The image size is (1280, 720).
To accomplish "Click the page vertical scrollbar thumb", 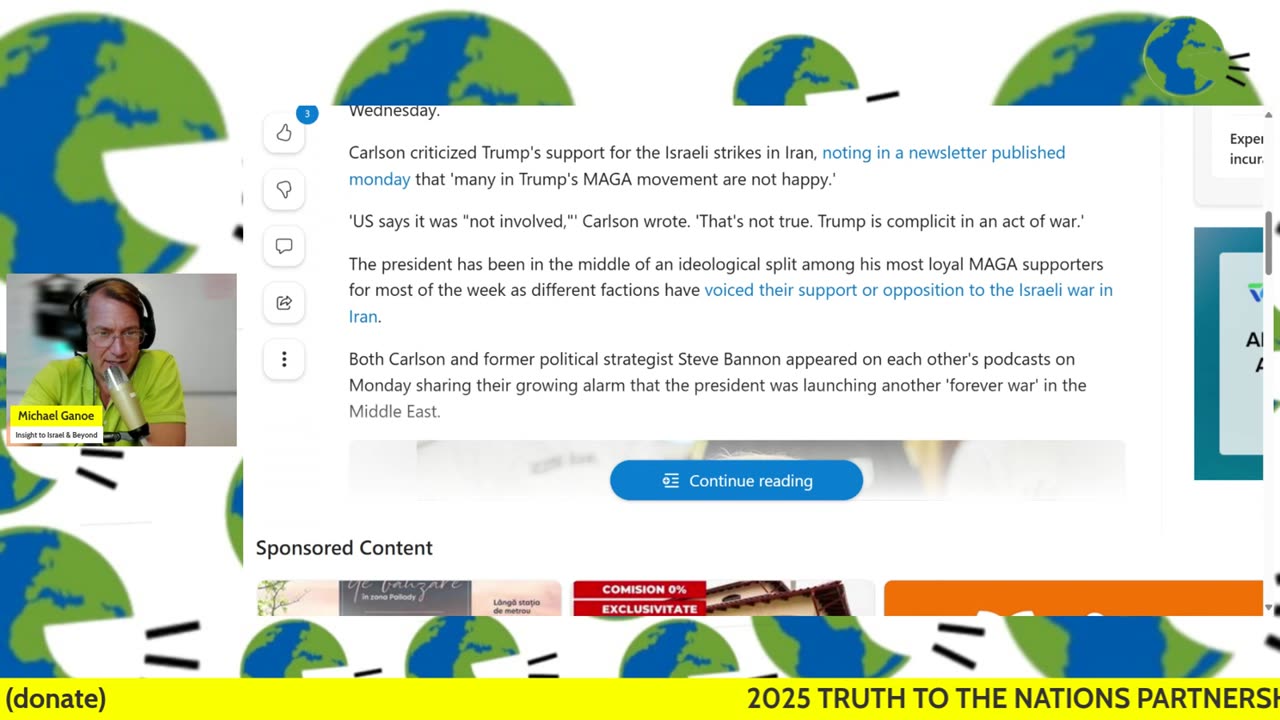I will click(x=1270, y=242).
